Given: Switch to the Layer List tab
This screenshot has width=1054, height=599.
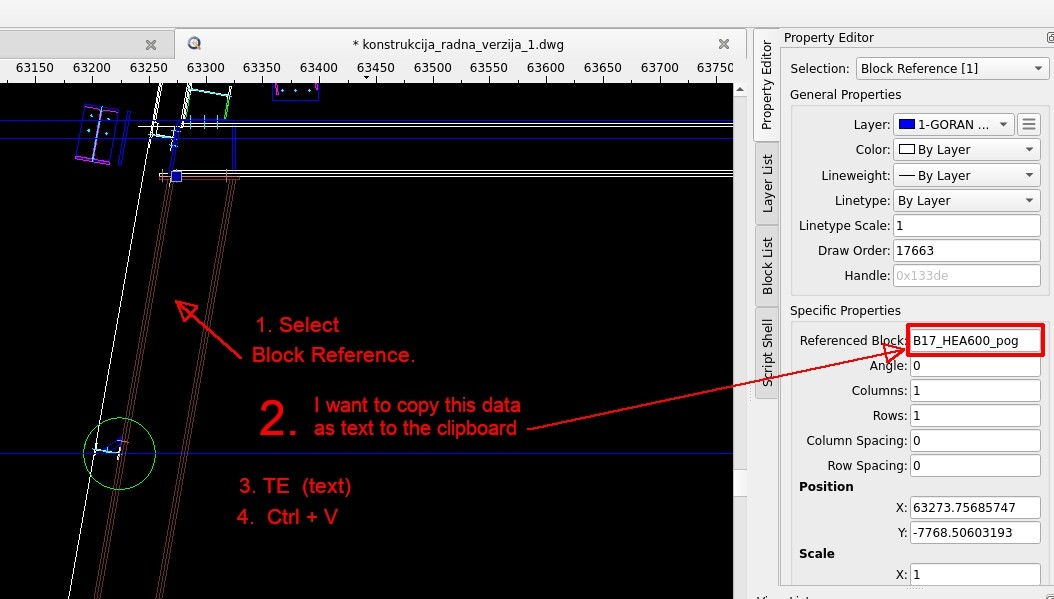Looking at the screenshot, I should (x=767, y=183).
